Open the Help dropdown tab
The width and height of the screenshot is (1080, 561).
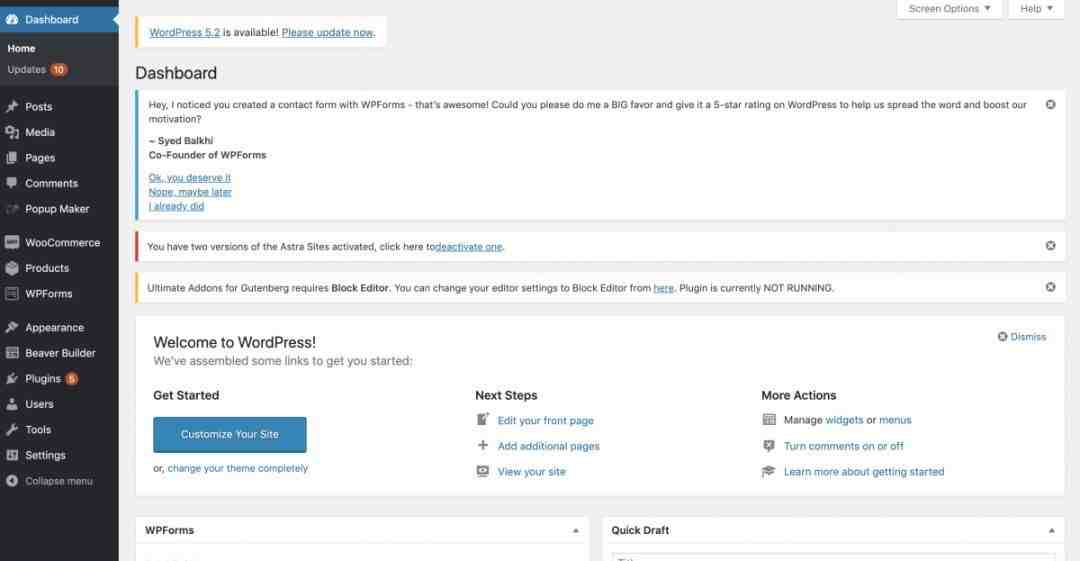(x=1036, y=9)
